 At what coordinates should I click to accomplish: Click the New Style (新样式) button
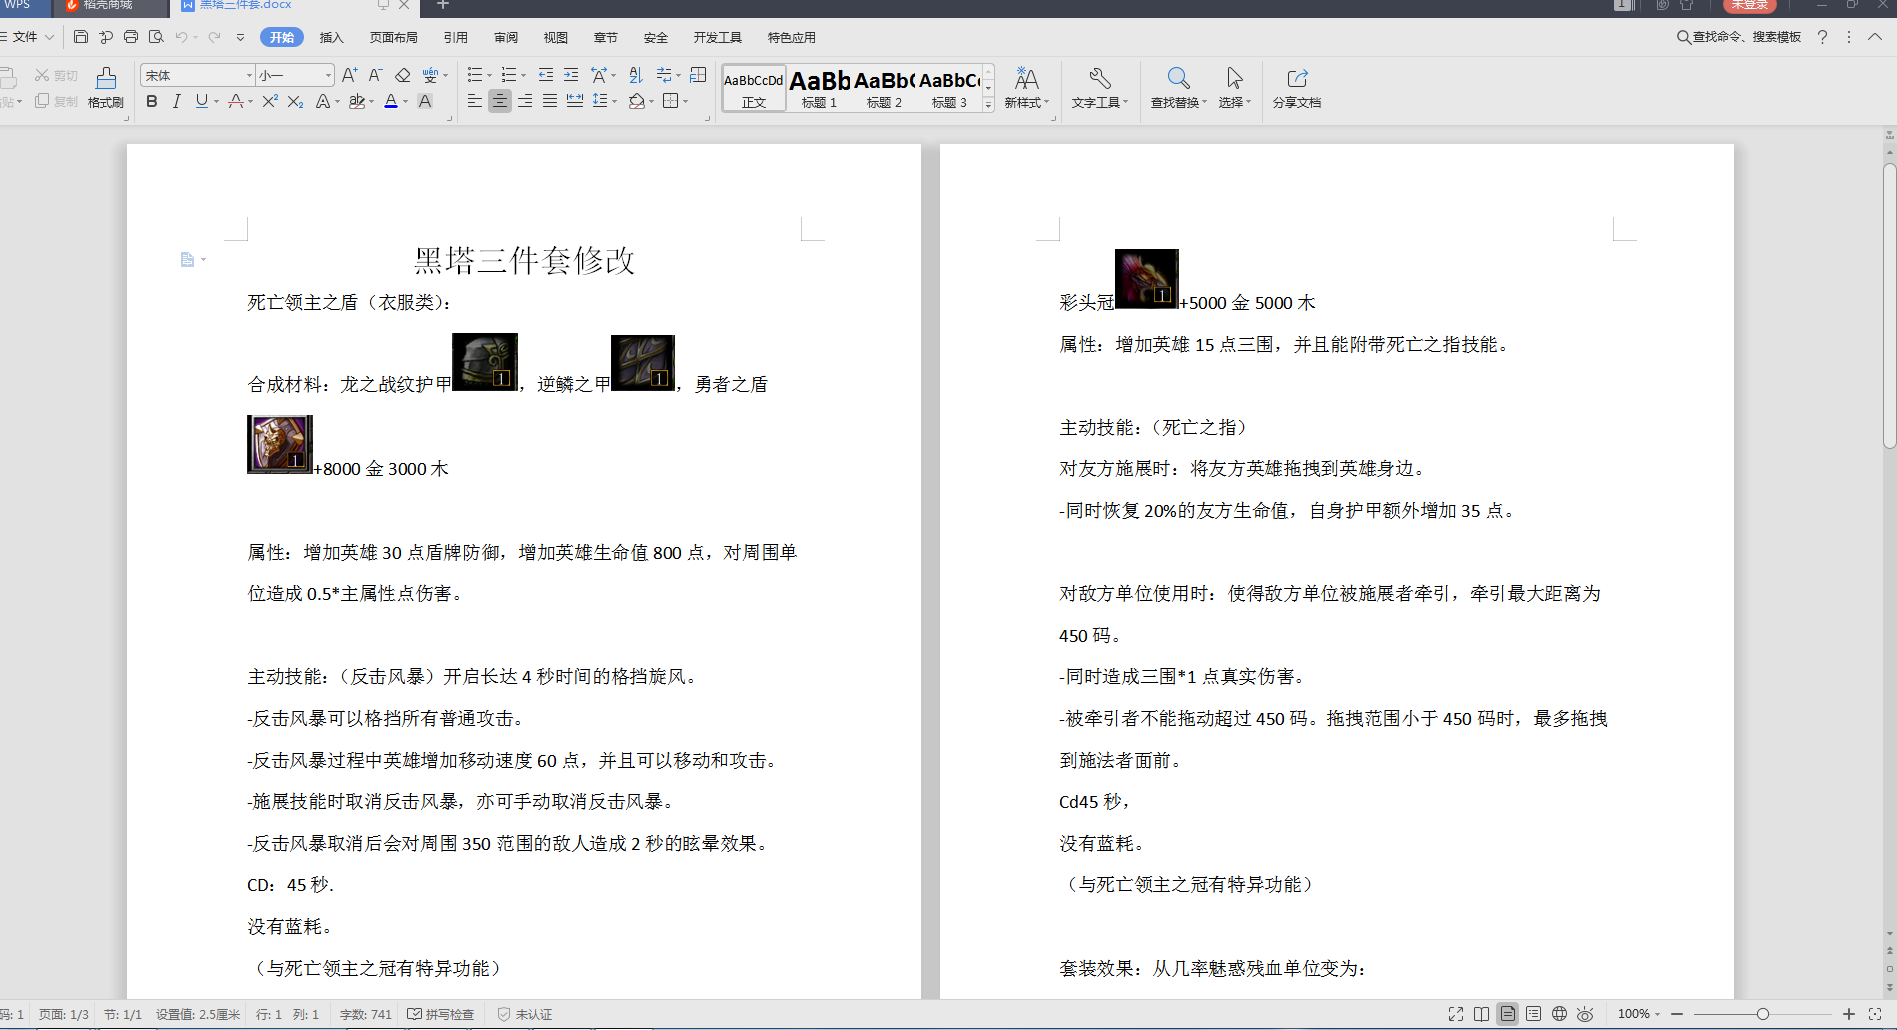1027,88
